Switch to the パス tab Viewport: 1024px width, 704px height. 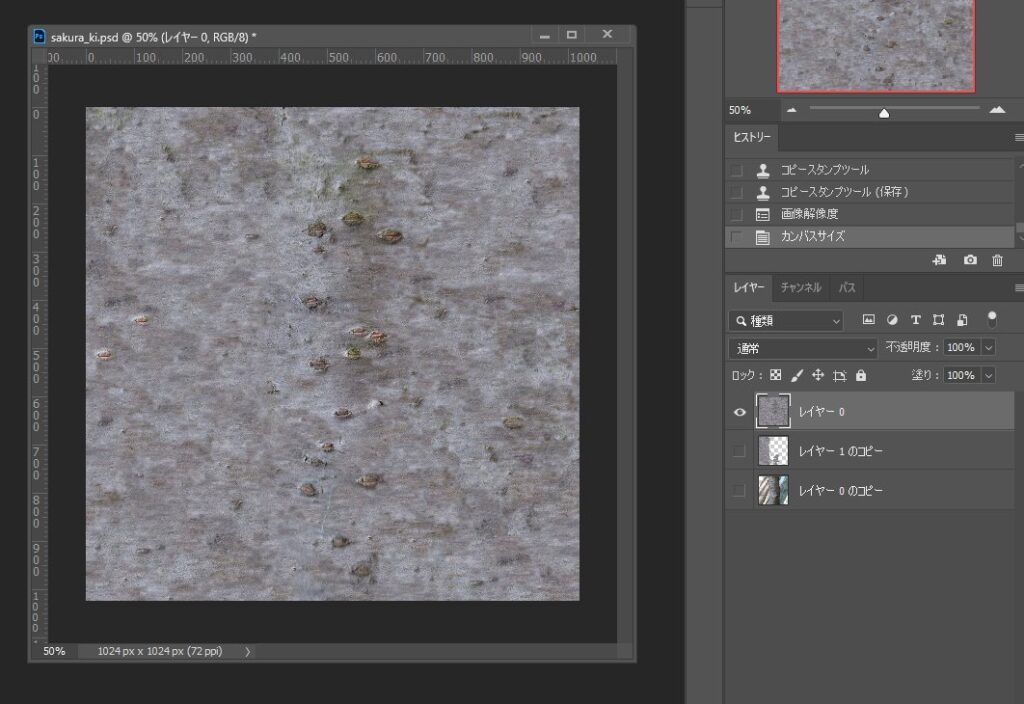click(847, 288)
